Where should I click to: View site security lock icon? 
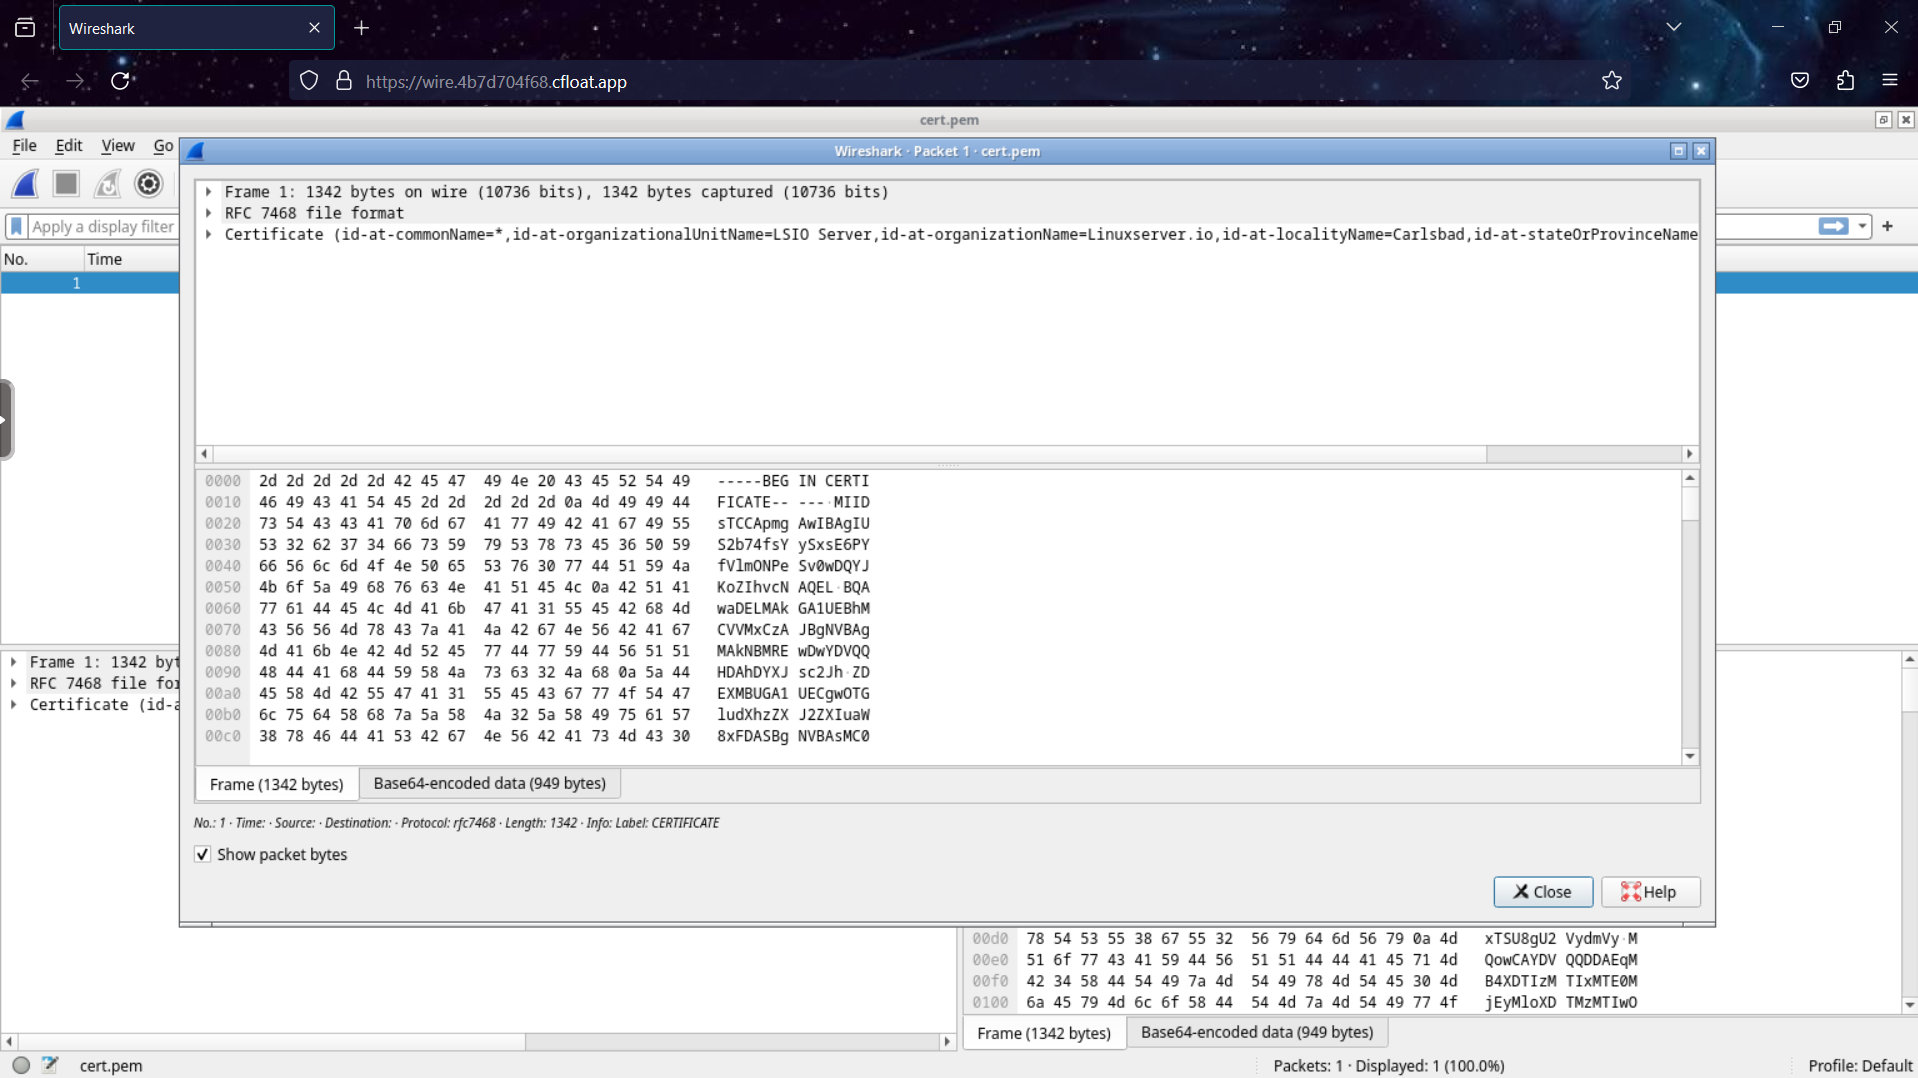[x=344, y=81]
